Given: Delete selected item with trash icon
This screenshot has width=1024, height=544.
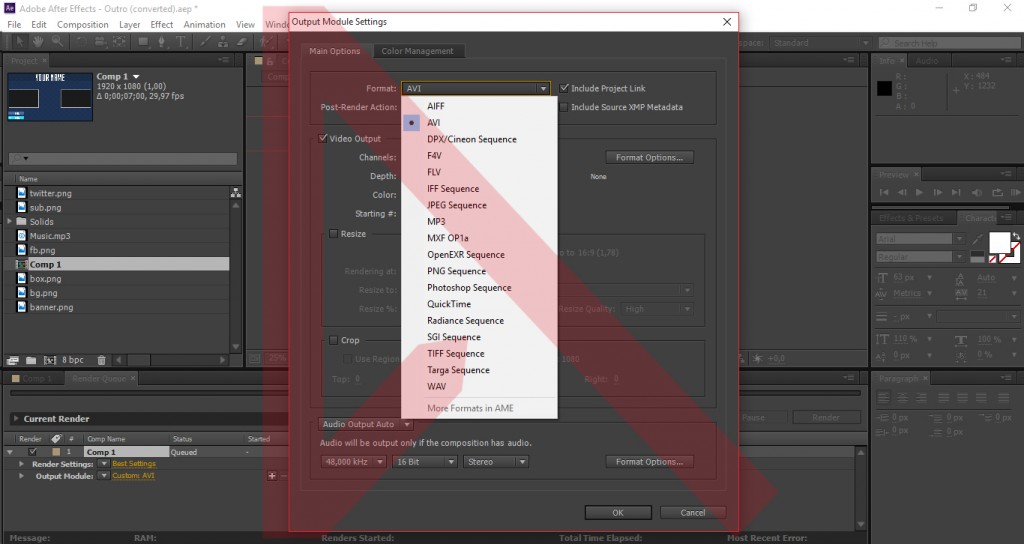Looking at the screenshot, I should click(101, 360).
